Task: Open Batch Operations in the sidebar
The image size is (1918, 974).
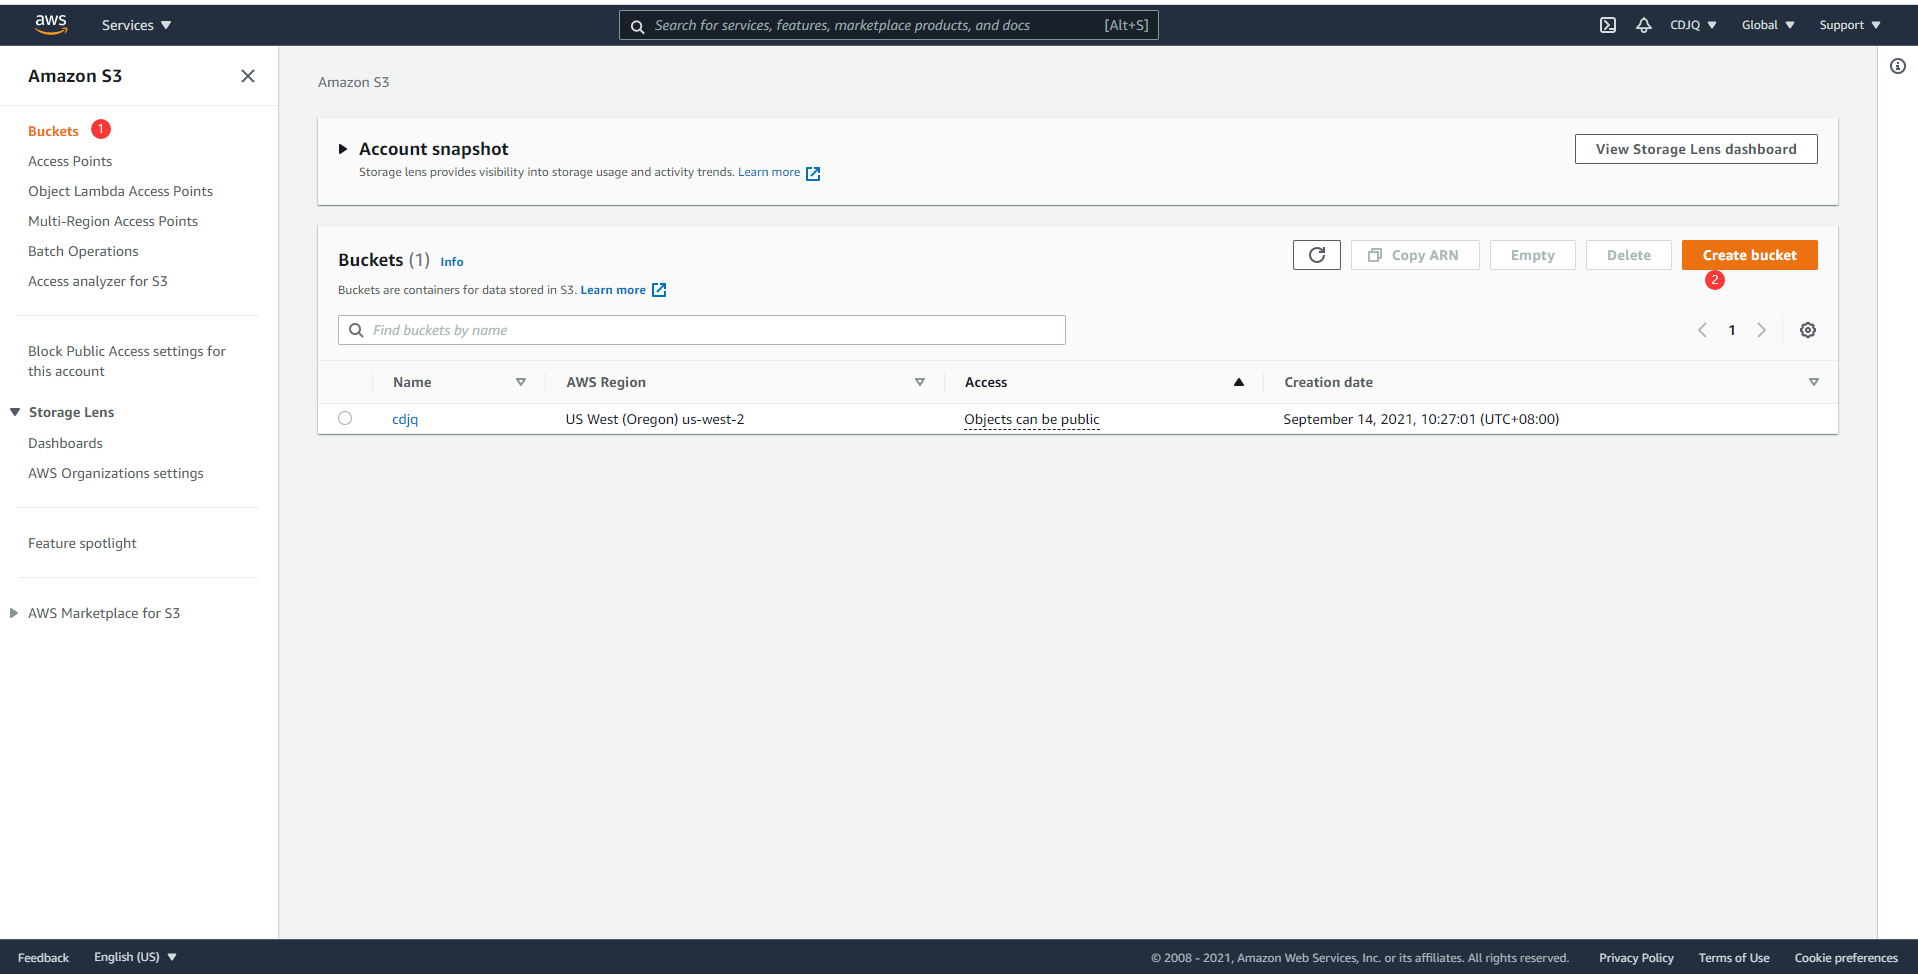Action: [x=83, y=251]
